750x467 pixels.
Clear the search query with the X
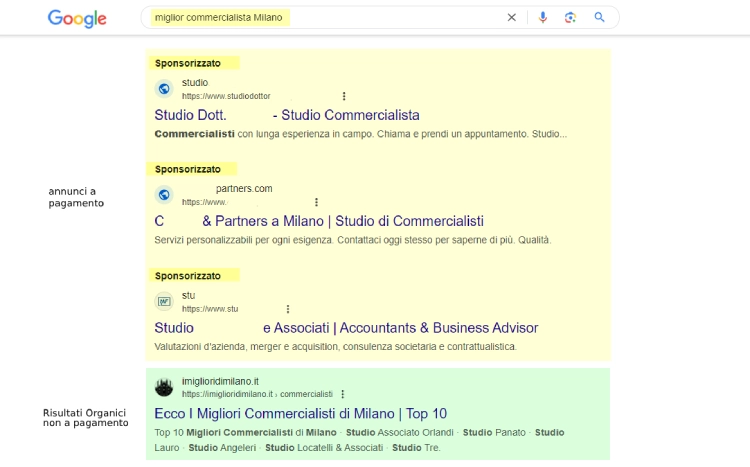[512, 17]
